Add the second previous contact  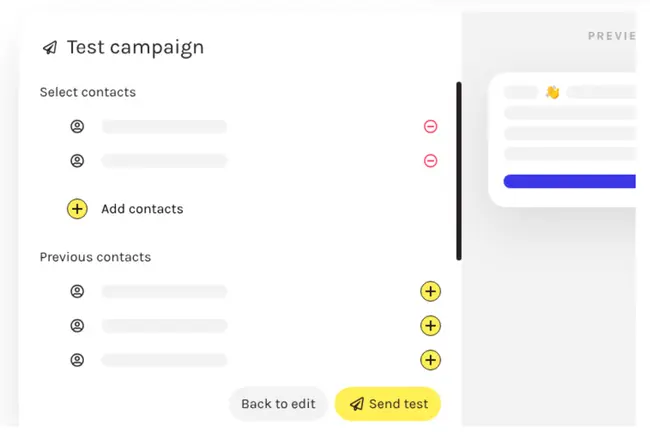430,326
